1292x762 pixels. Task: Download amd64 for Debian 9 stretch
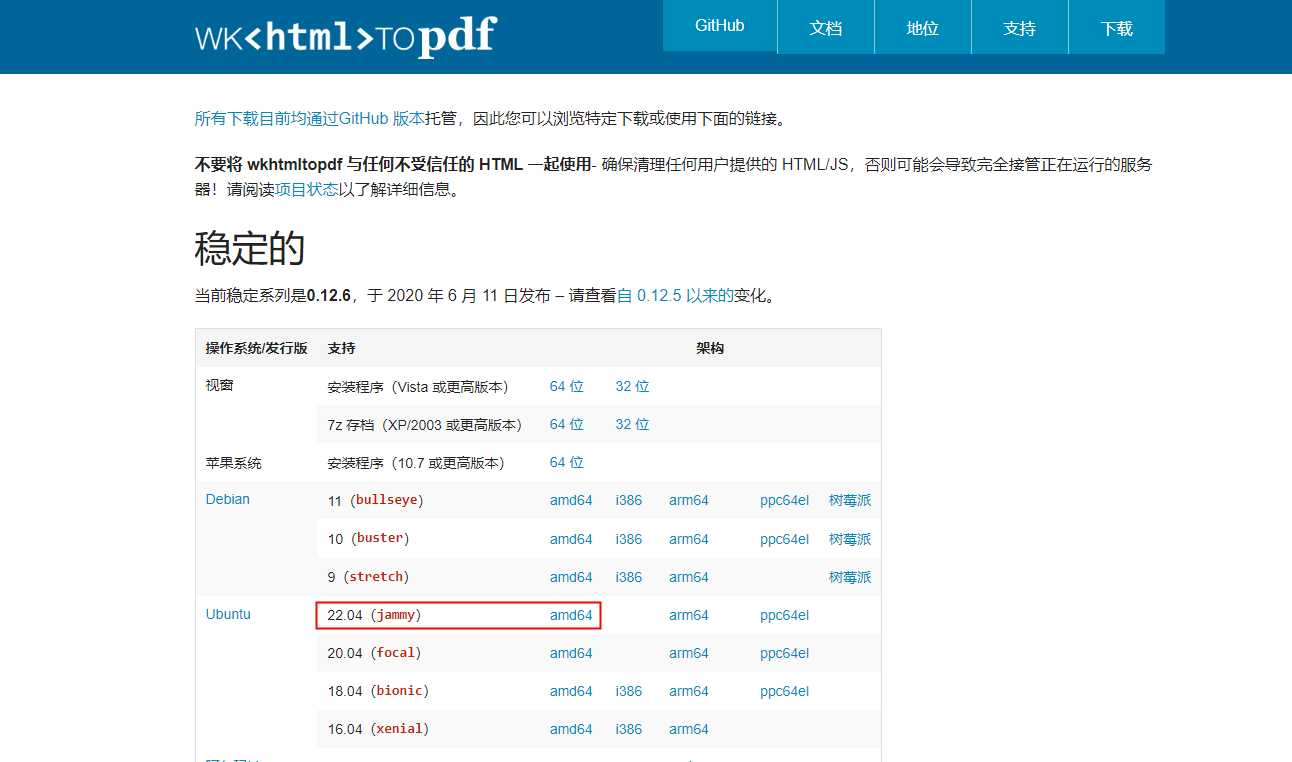coord(571,577)
